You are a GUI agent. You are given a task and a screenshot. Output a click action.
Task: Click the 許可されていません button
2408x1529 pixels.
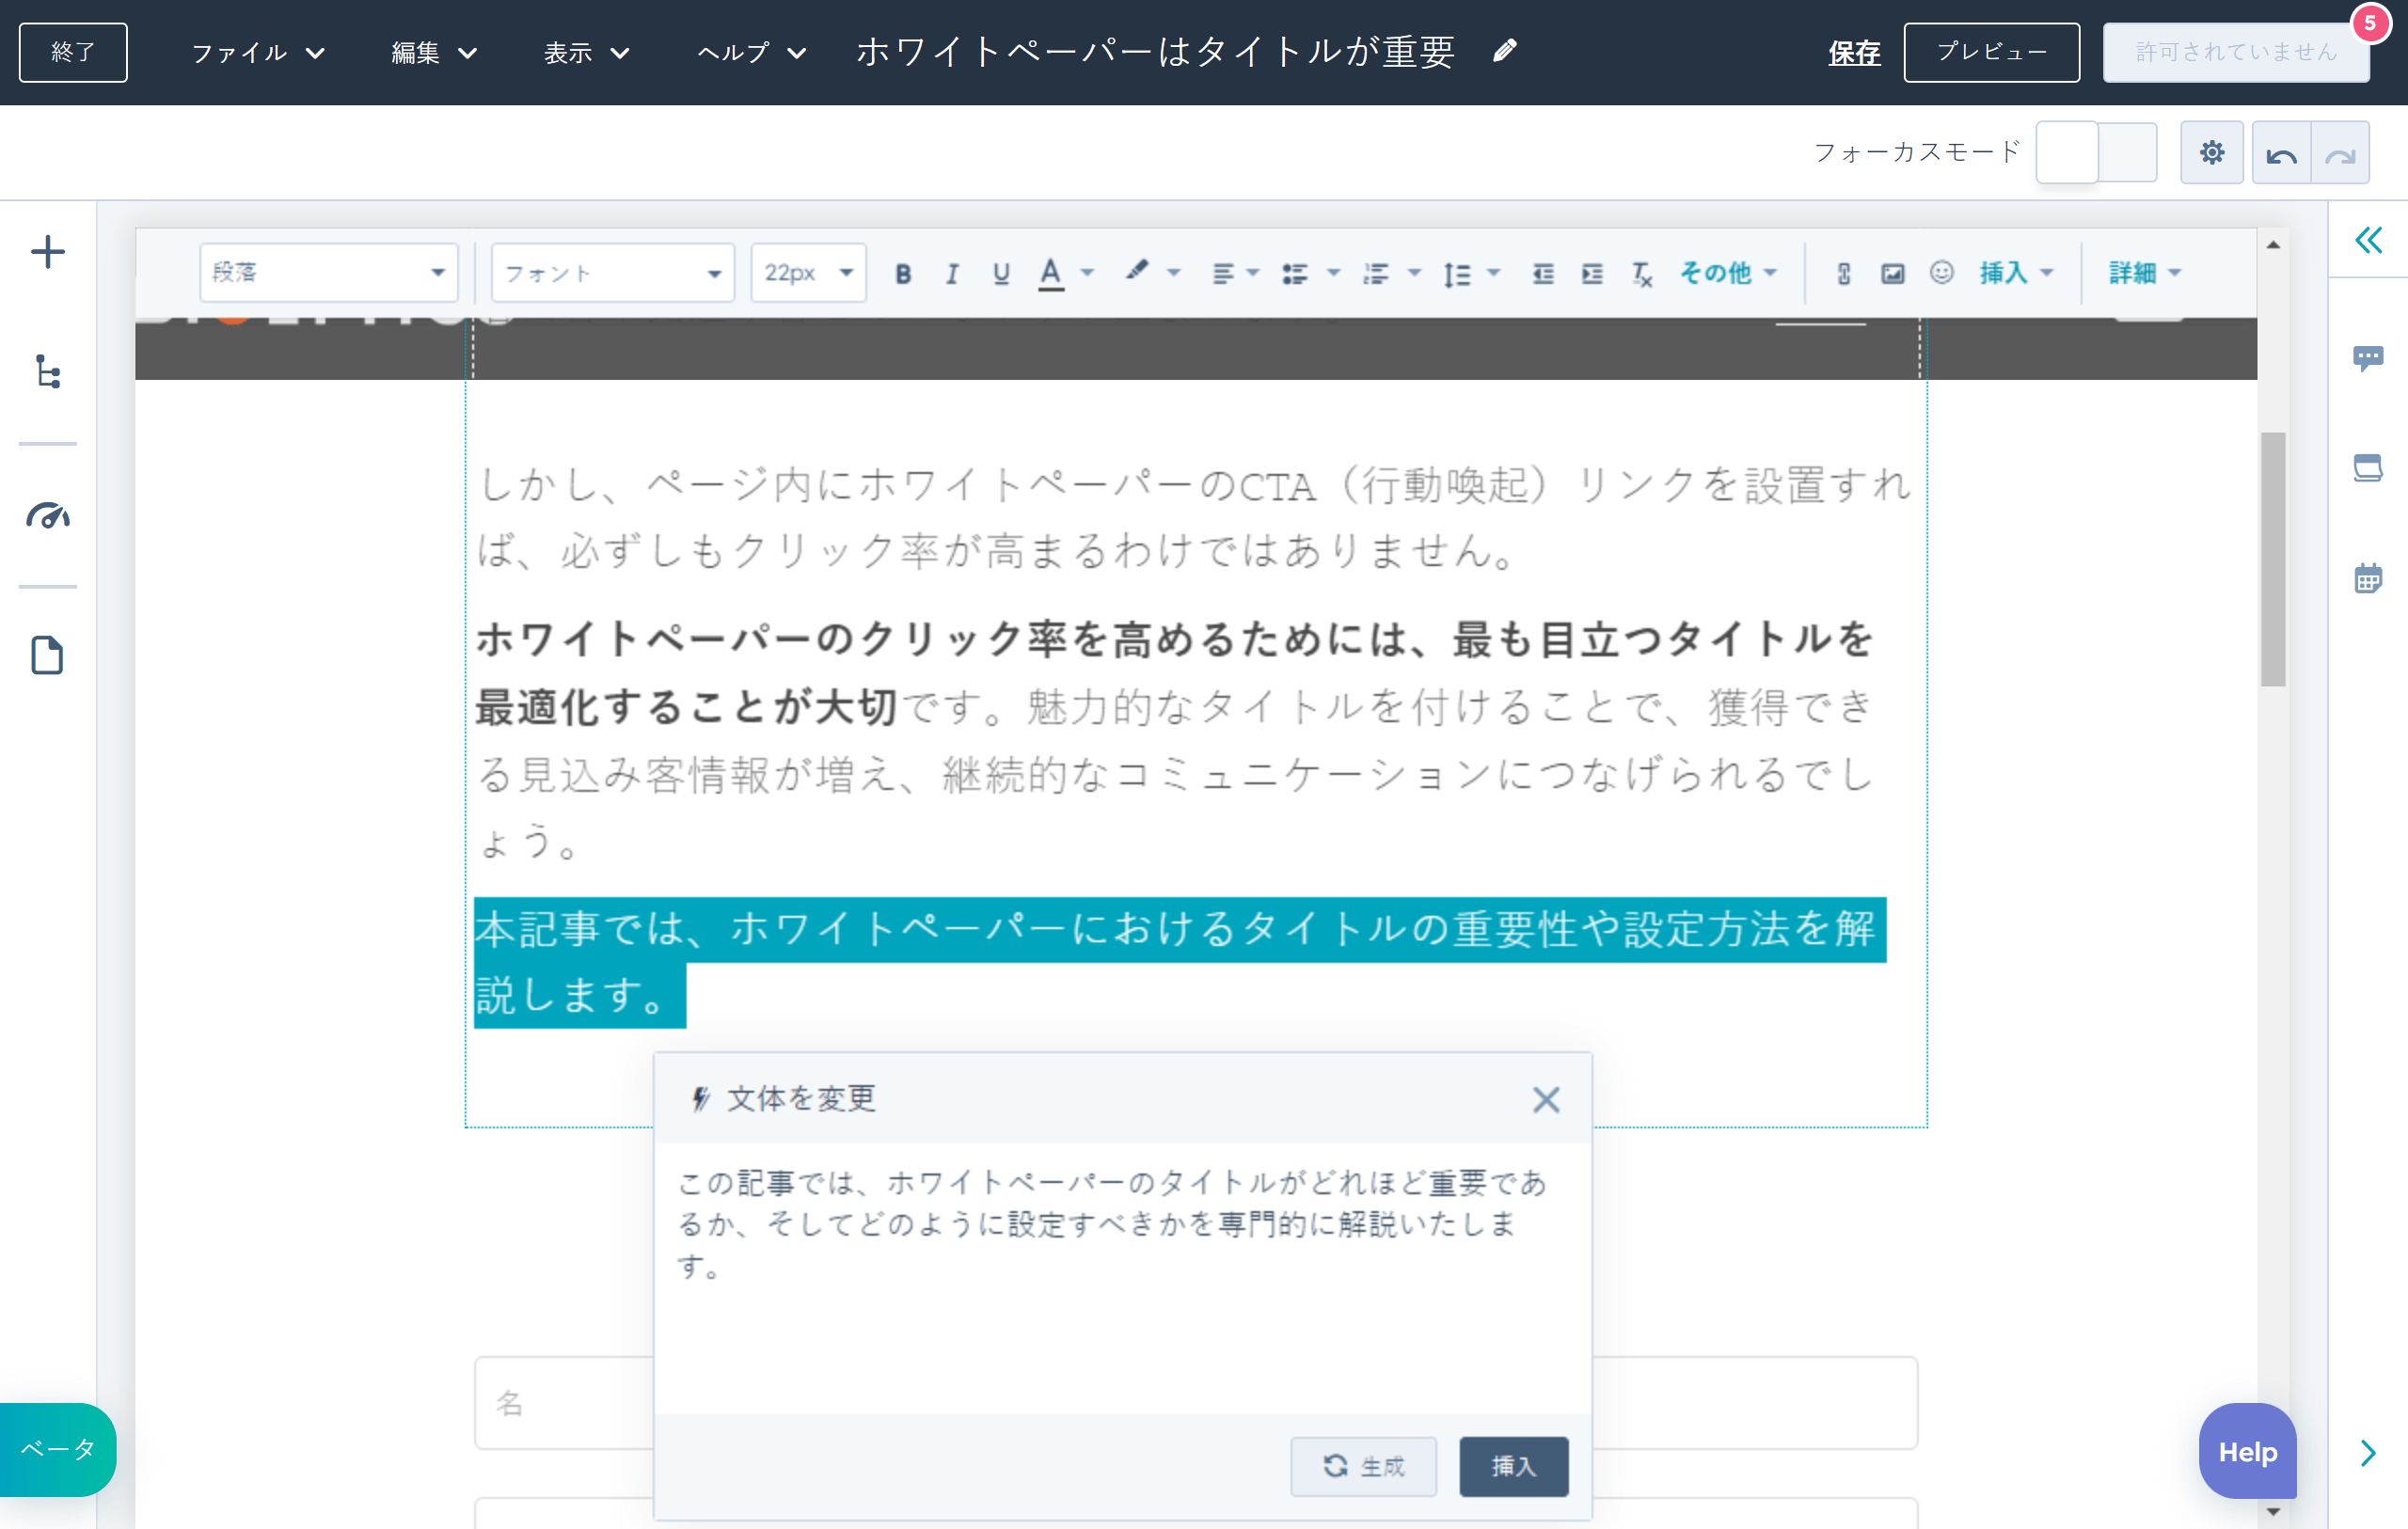tap(2235, 52)
